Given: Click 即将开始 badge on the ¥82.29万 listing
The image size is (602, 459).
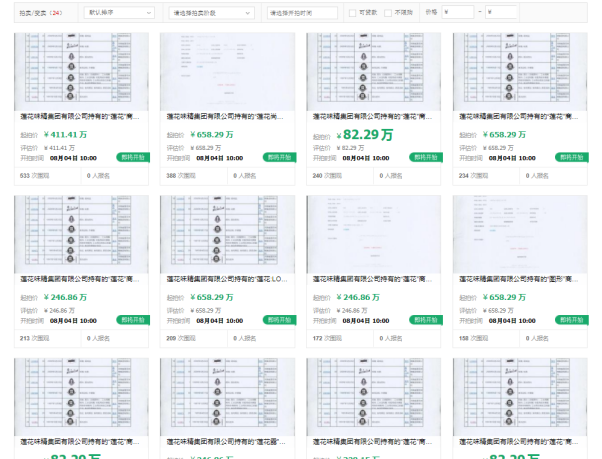Looking at the screenshot, I should (x=425, y=157).
